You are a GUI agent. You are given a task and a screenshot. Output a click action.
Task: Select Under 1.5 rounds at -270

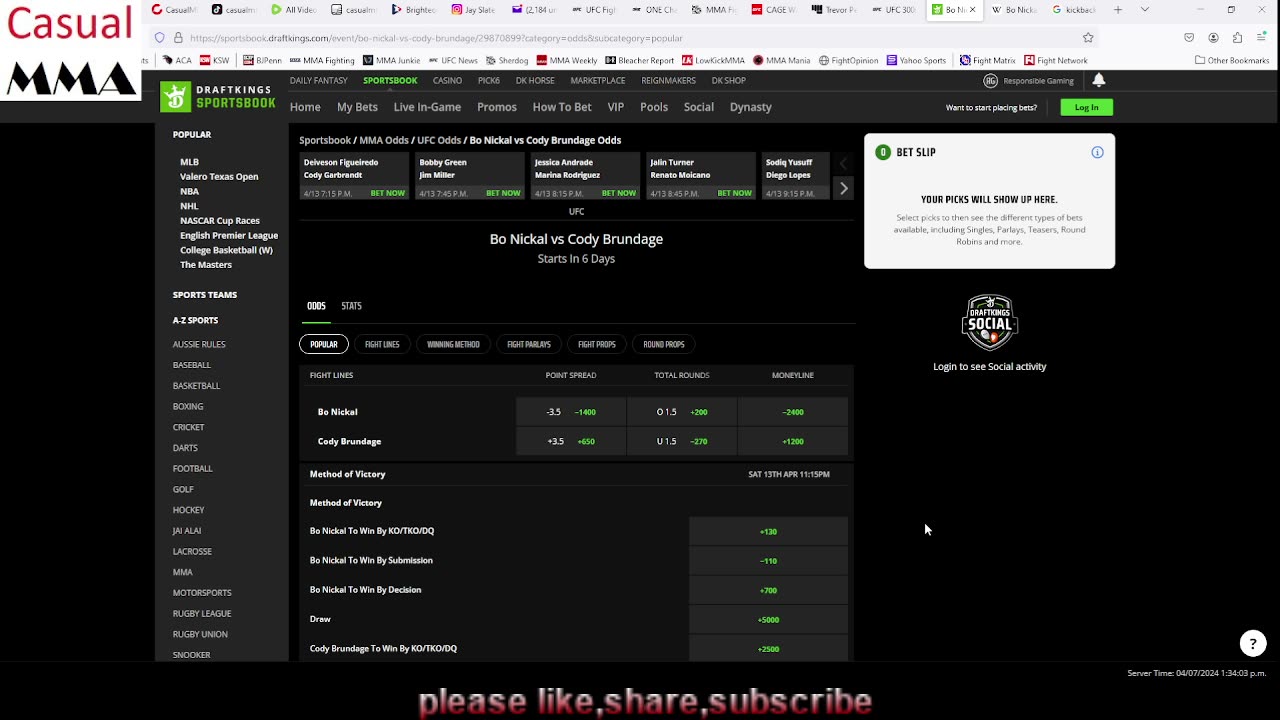tap(682, 441)
